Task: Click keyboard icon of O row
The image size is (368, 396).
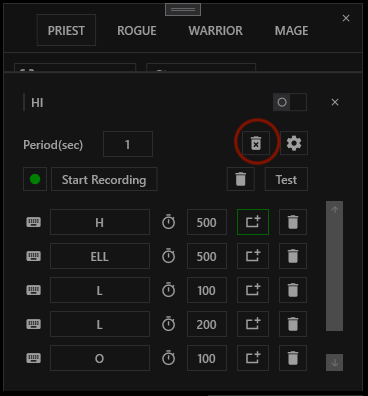Action: pyautogui.click(x=34, y=358)
